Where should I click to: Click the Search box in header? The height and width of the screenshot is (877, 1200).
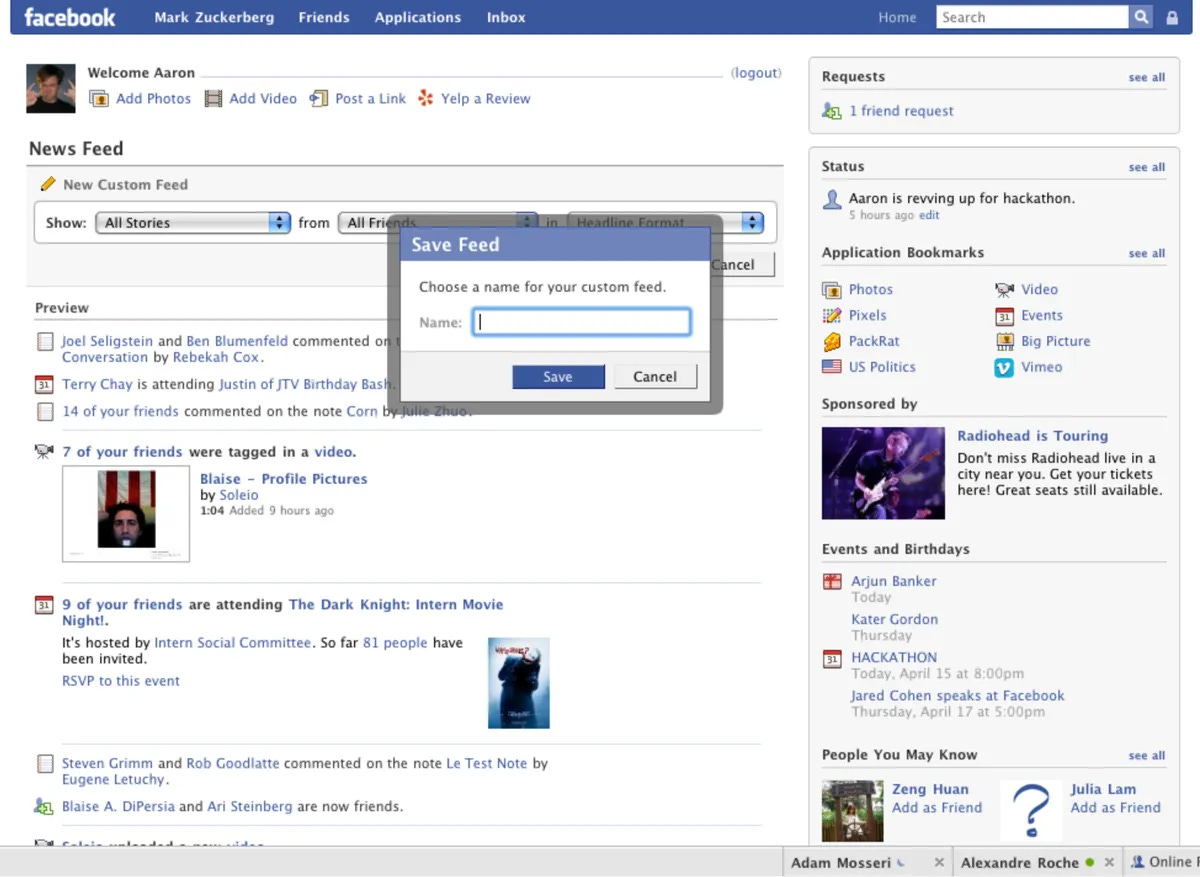[x=1033, y=17]
